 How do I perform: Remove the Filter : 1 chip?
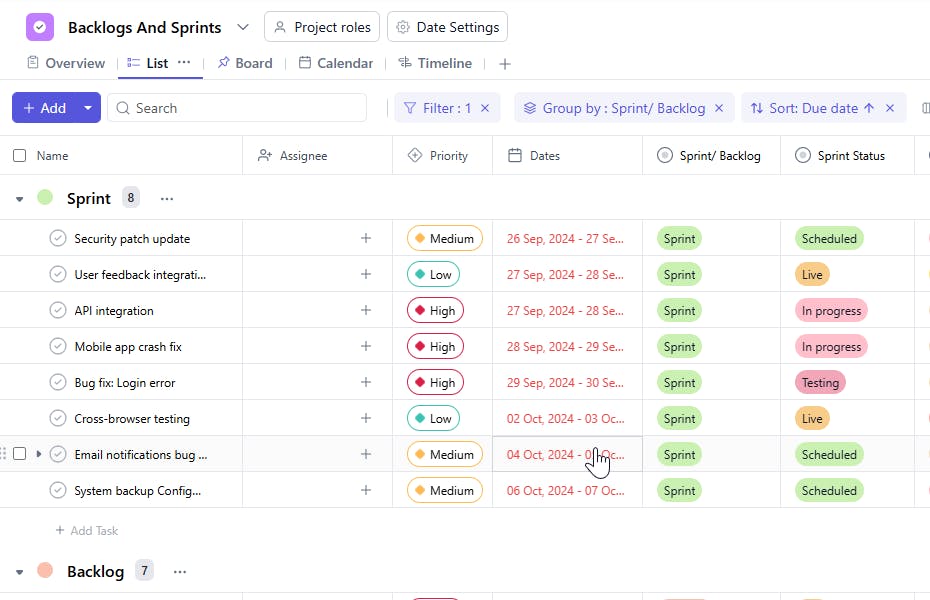[485, 108]
